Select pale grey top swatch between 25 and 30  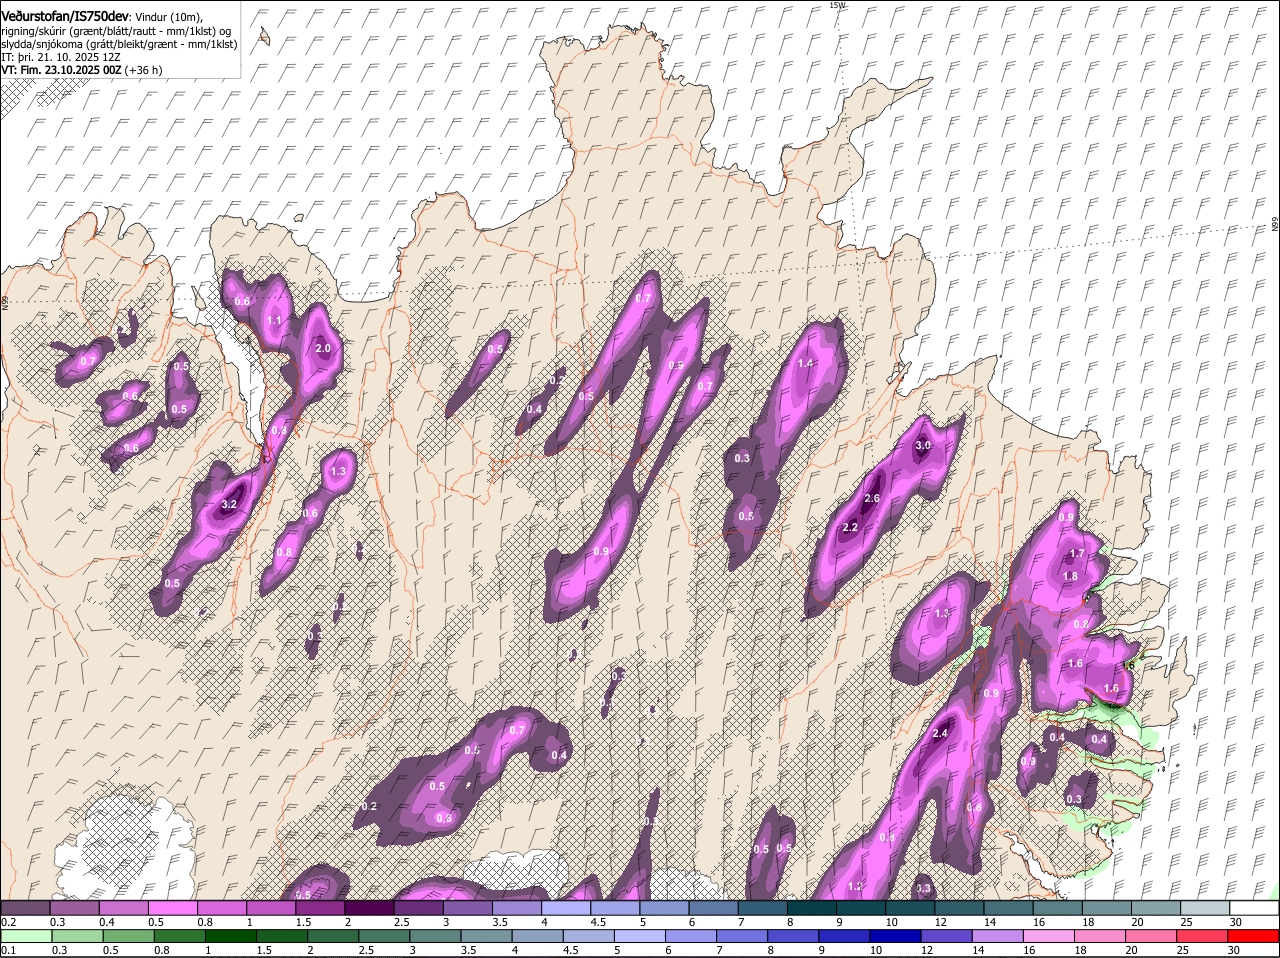[1204, 908]
